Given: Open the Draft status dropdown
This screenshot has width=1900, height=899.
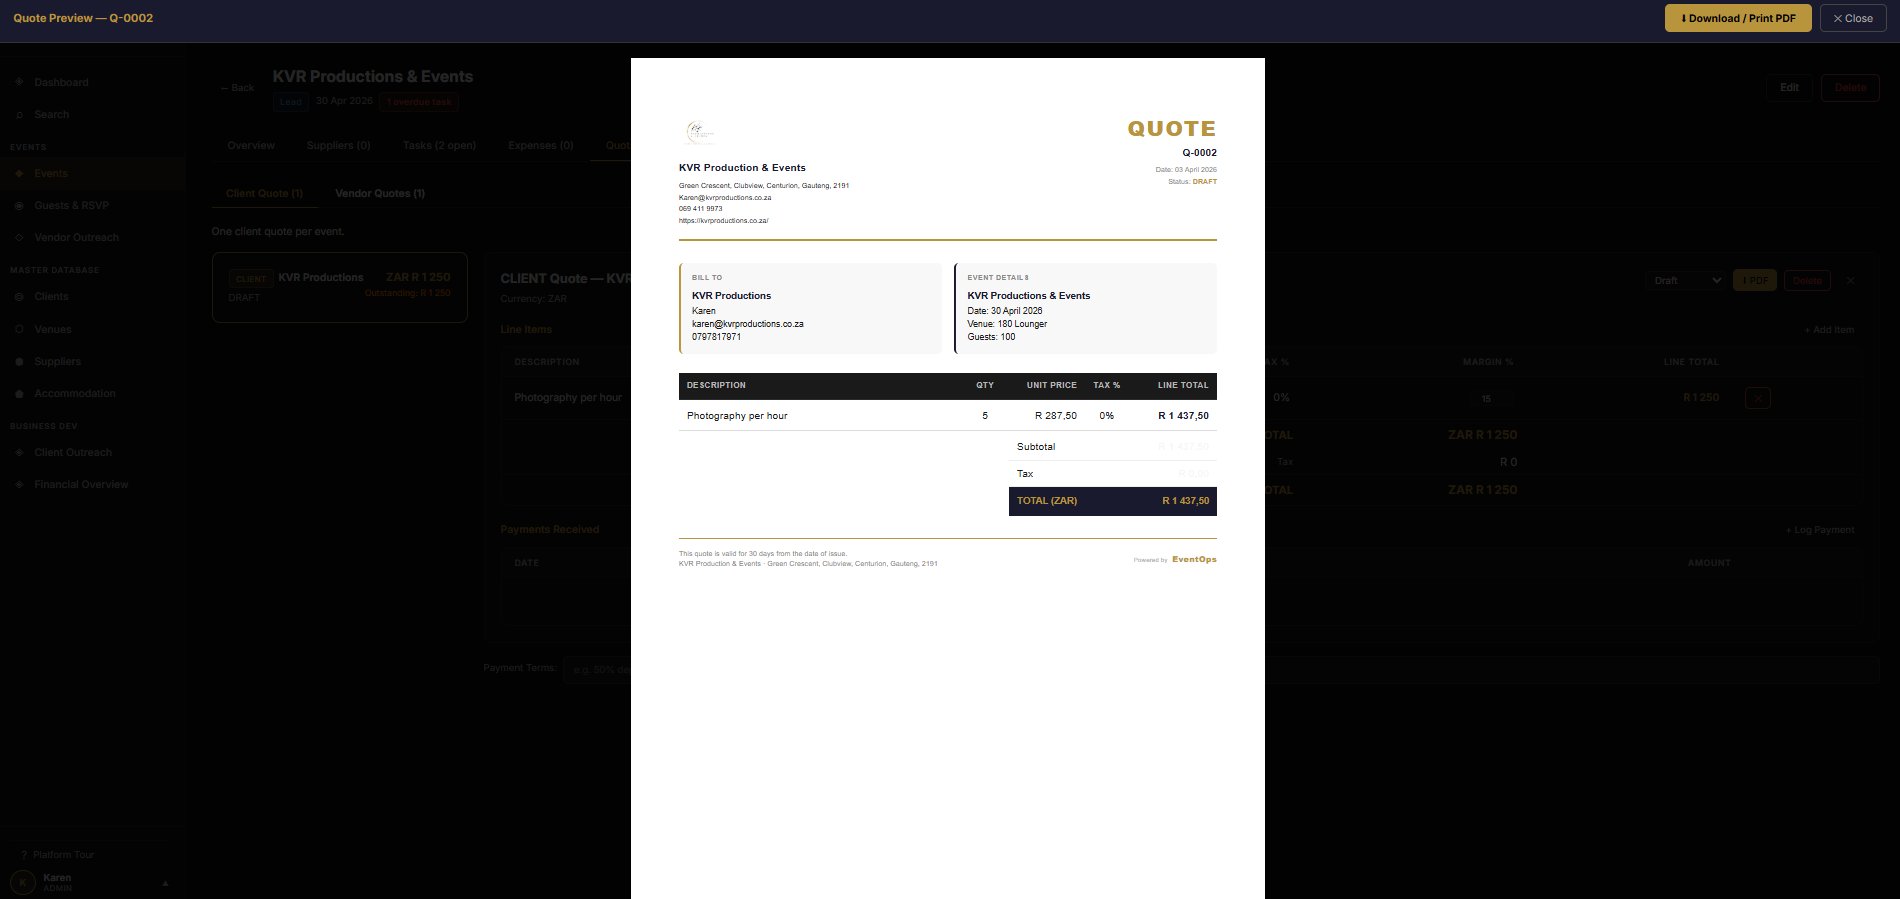Looking at the screenshot, I should (1687, 281).
